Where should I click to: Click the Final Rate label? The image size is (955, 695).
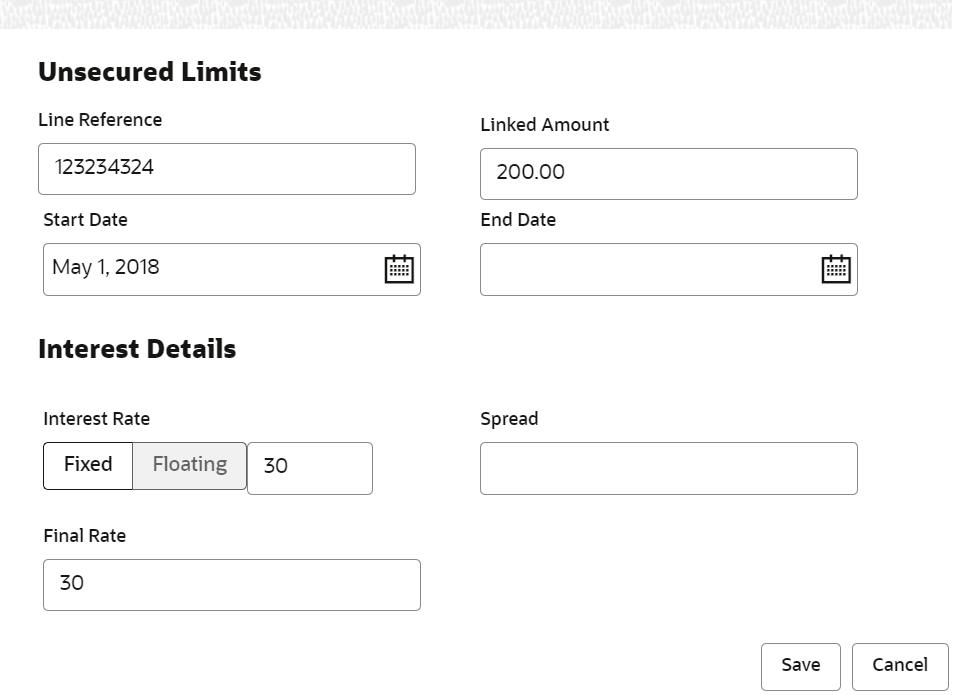point(85,536)
